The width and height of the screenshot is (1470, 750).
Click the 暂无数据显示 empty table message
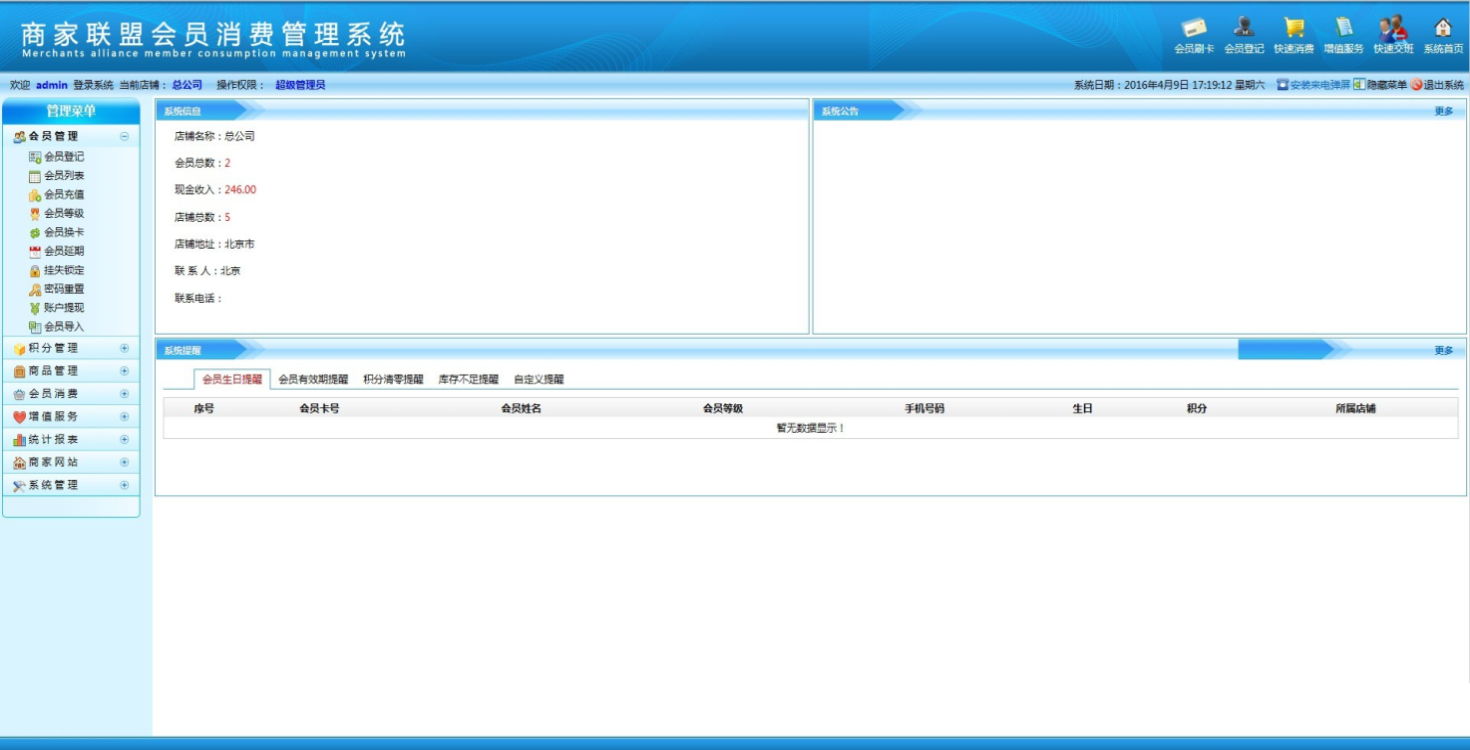[x=811, y=428]
